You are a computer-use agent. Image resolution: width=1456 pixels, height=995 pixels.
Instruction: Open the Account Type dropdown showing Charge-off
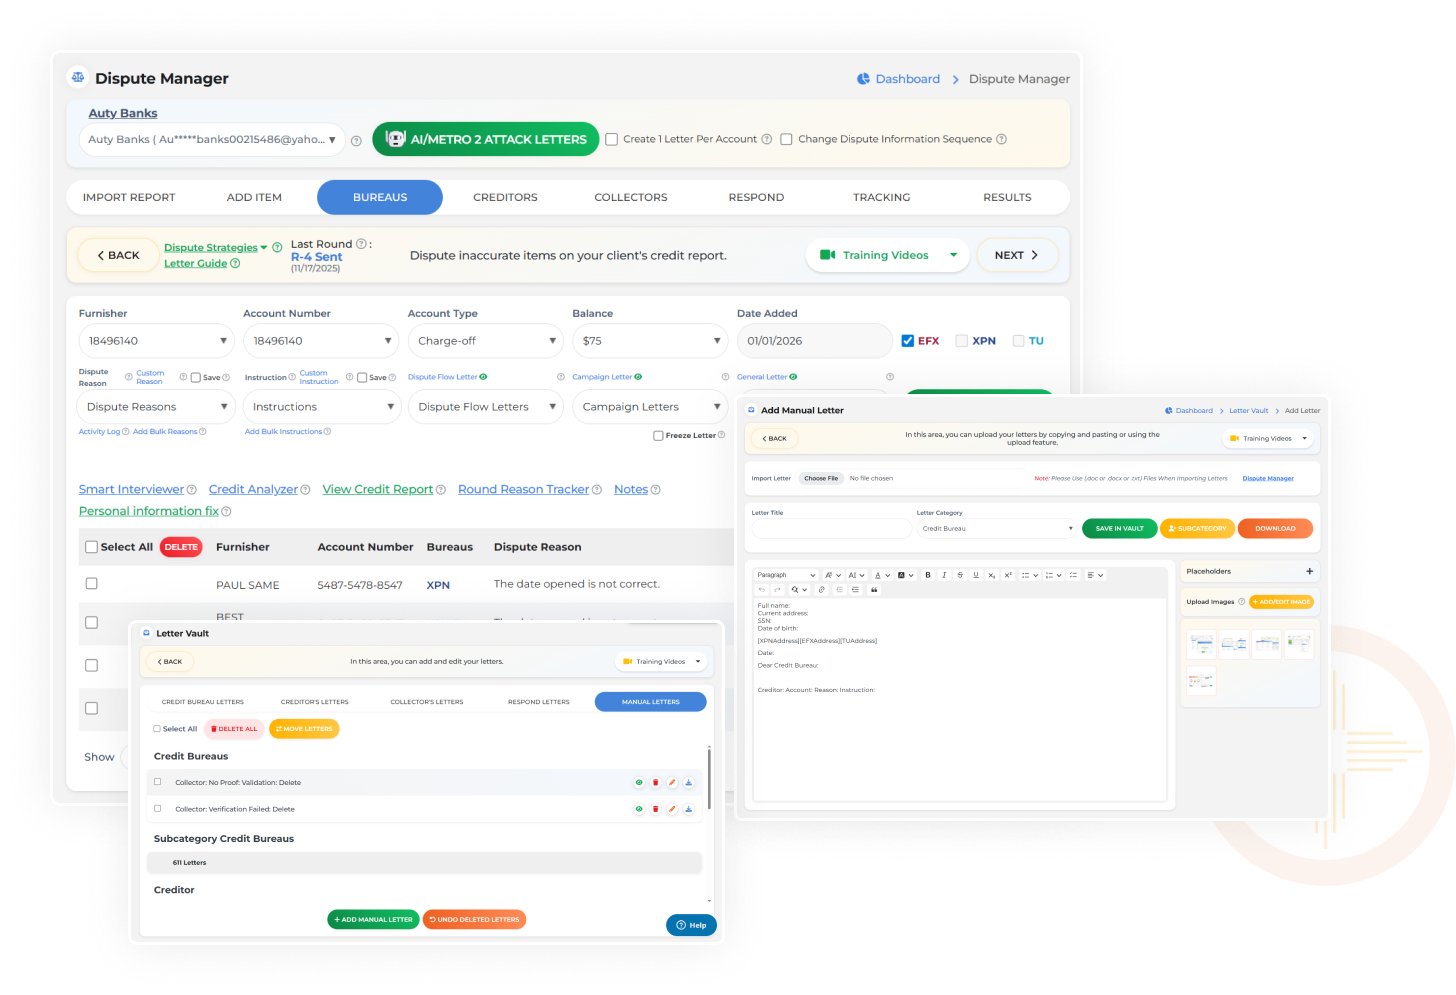[x=486, y=341]
